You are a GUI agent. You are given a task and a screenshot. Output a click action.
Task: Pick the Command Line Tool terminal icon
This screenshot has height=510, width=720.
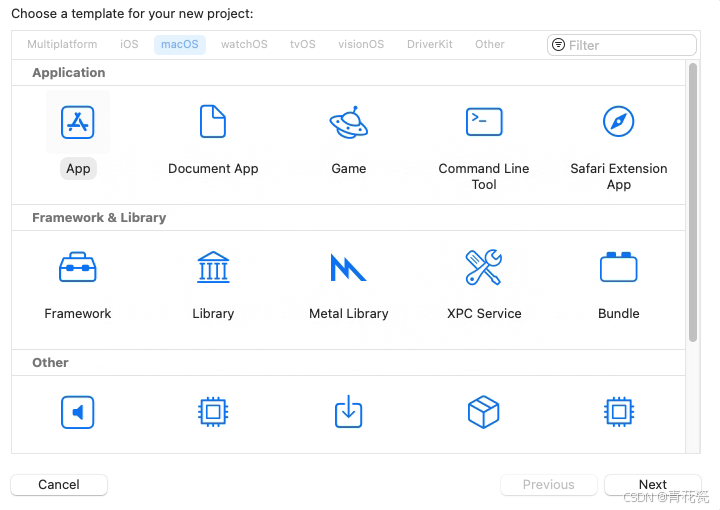click(484, 122)
